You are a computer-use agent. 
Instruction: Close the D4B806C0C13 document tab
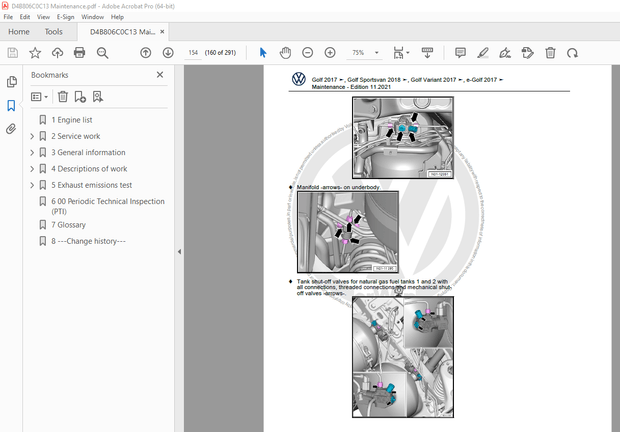coord(162,32)
